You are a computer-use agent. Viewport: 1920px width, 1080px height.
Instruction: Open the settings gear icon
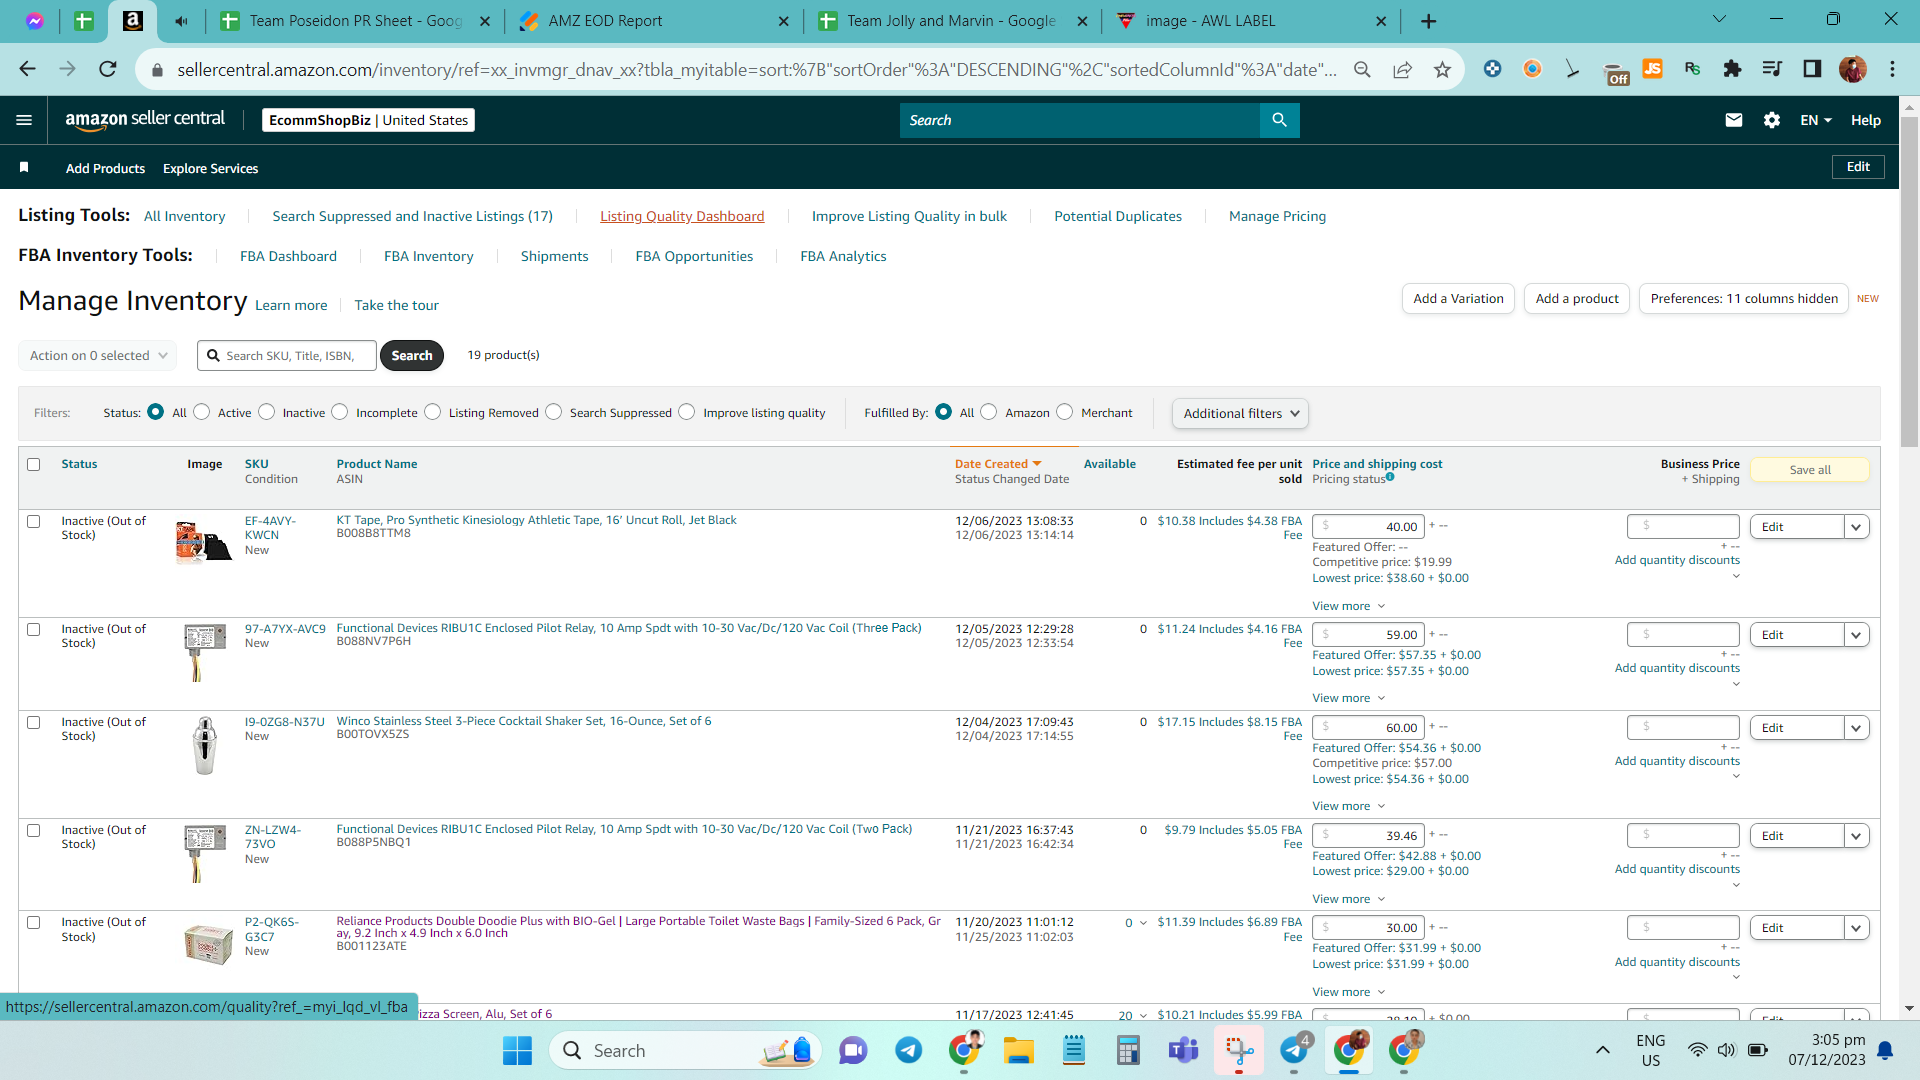pyautogui.click(x=1772, y=120)
